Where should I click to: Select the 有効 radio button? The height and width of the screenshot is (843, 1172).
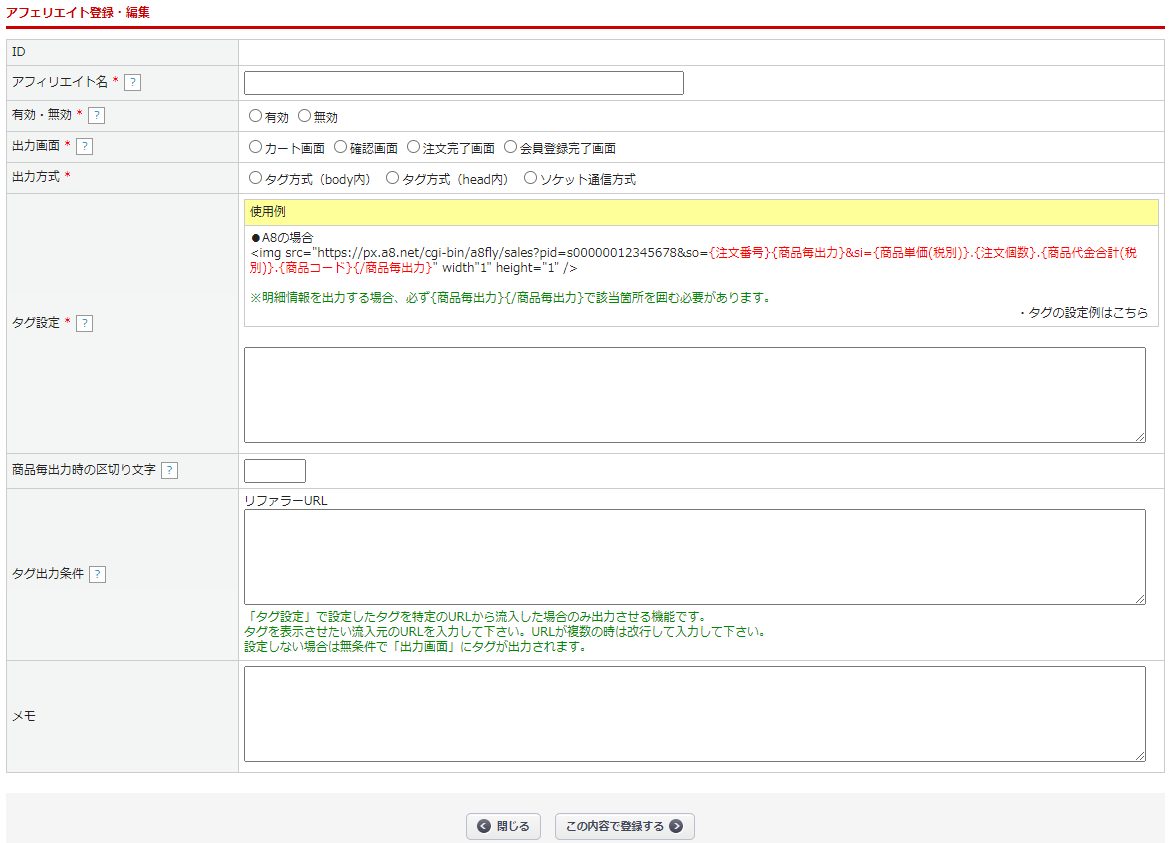tap(256, 116)
